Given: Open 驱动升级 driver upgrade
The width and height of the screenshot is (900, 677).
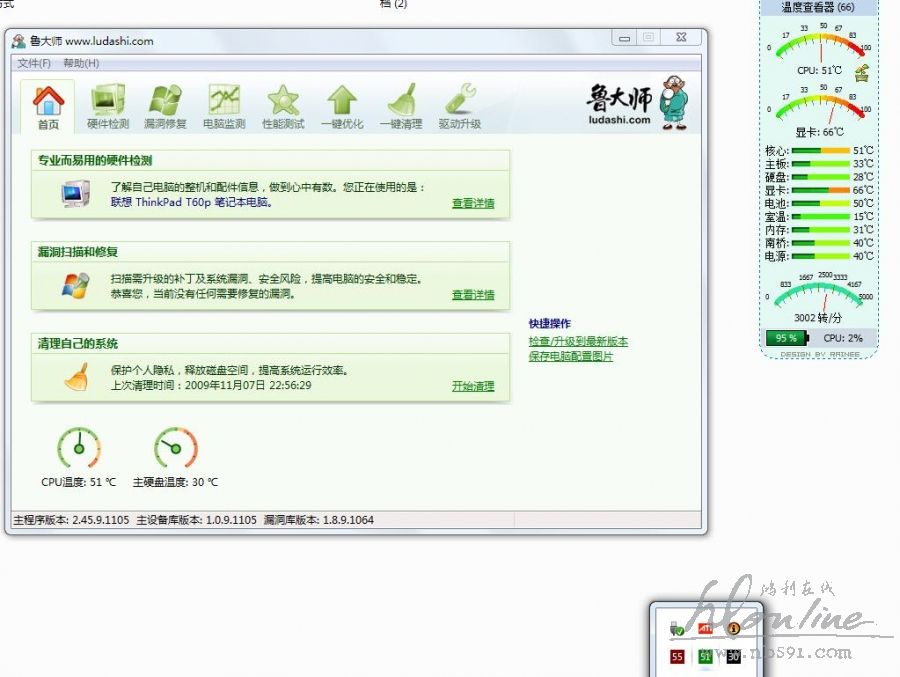Looking at the screenshot, I should [460, 107].
